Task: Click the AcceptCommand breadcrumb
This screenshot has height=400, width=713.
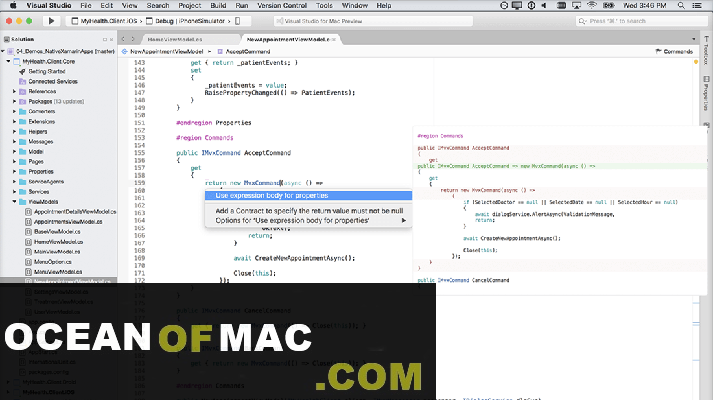Action: coord(244,51)
